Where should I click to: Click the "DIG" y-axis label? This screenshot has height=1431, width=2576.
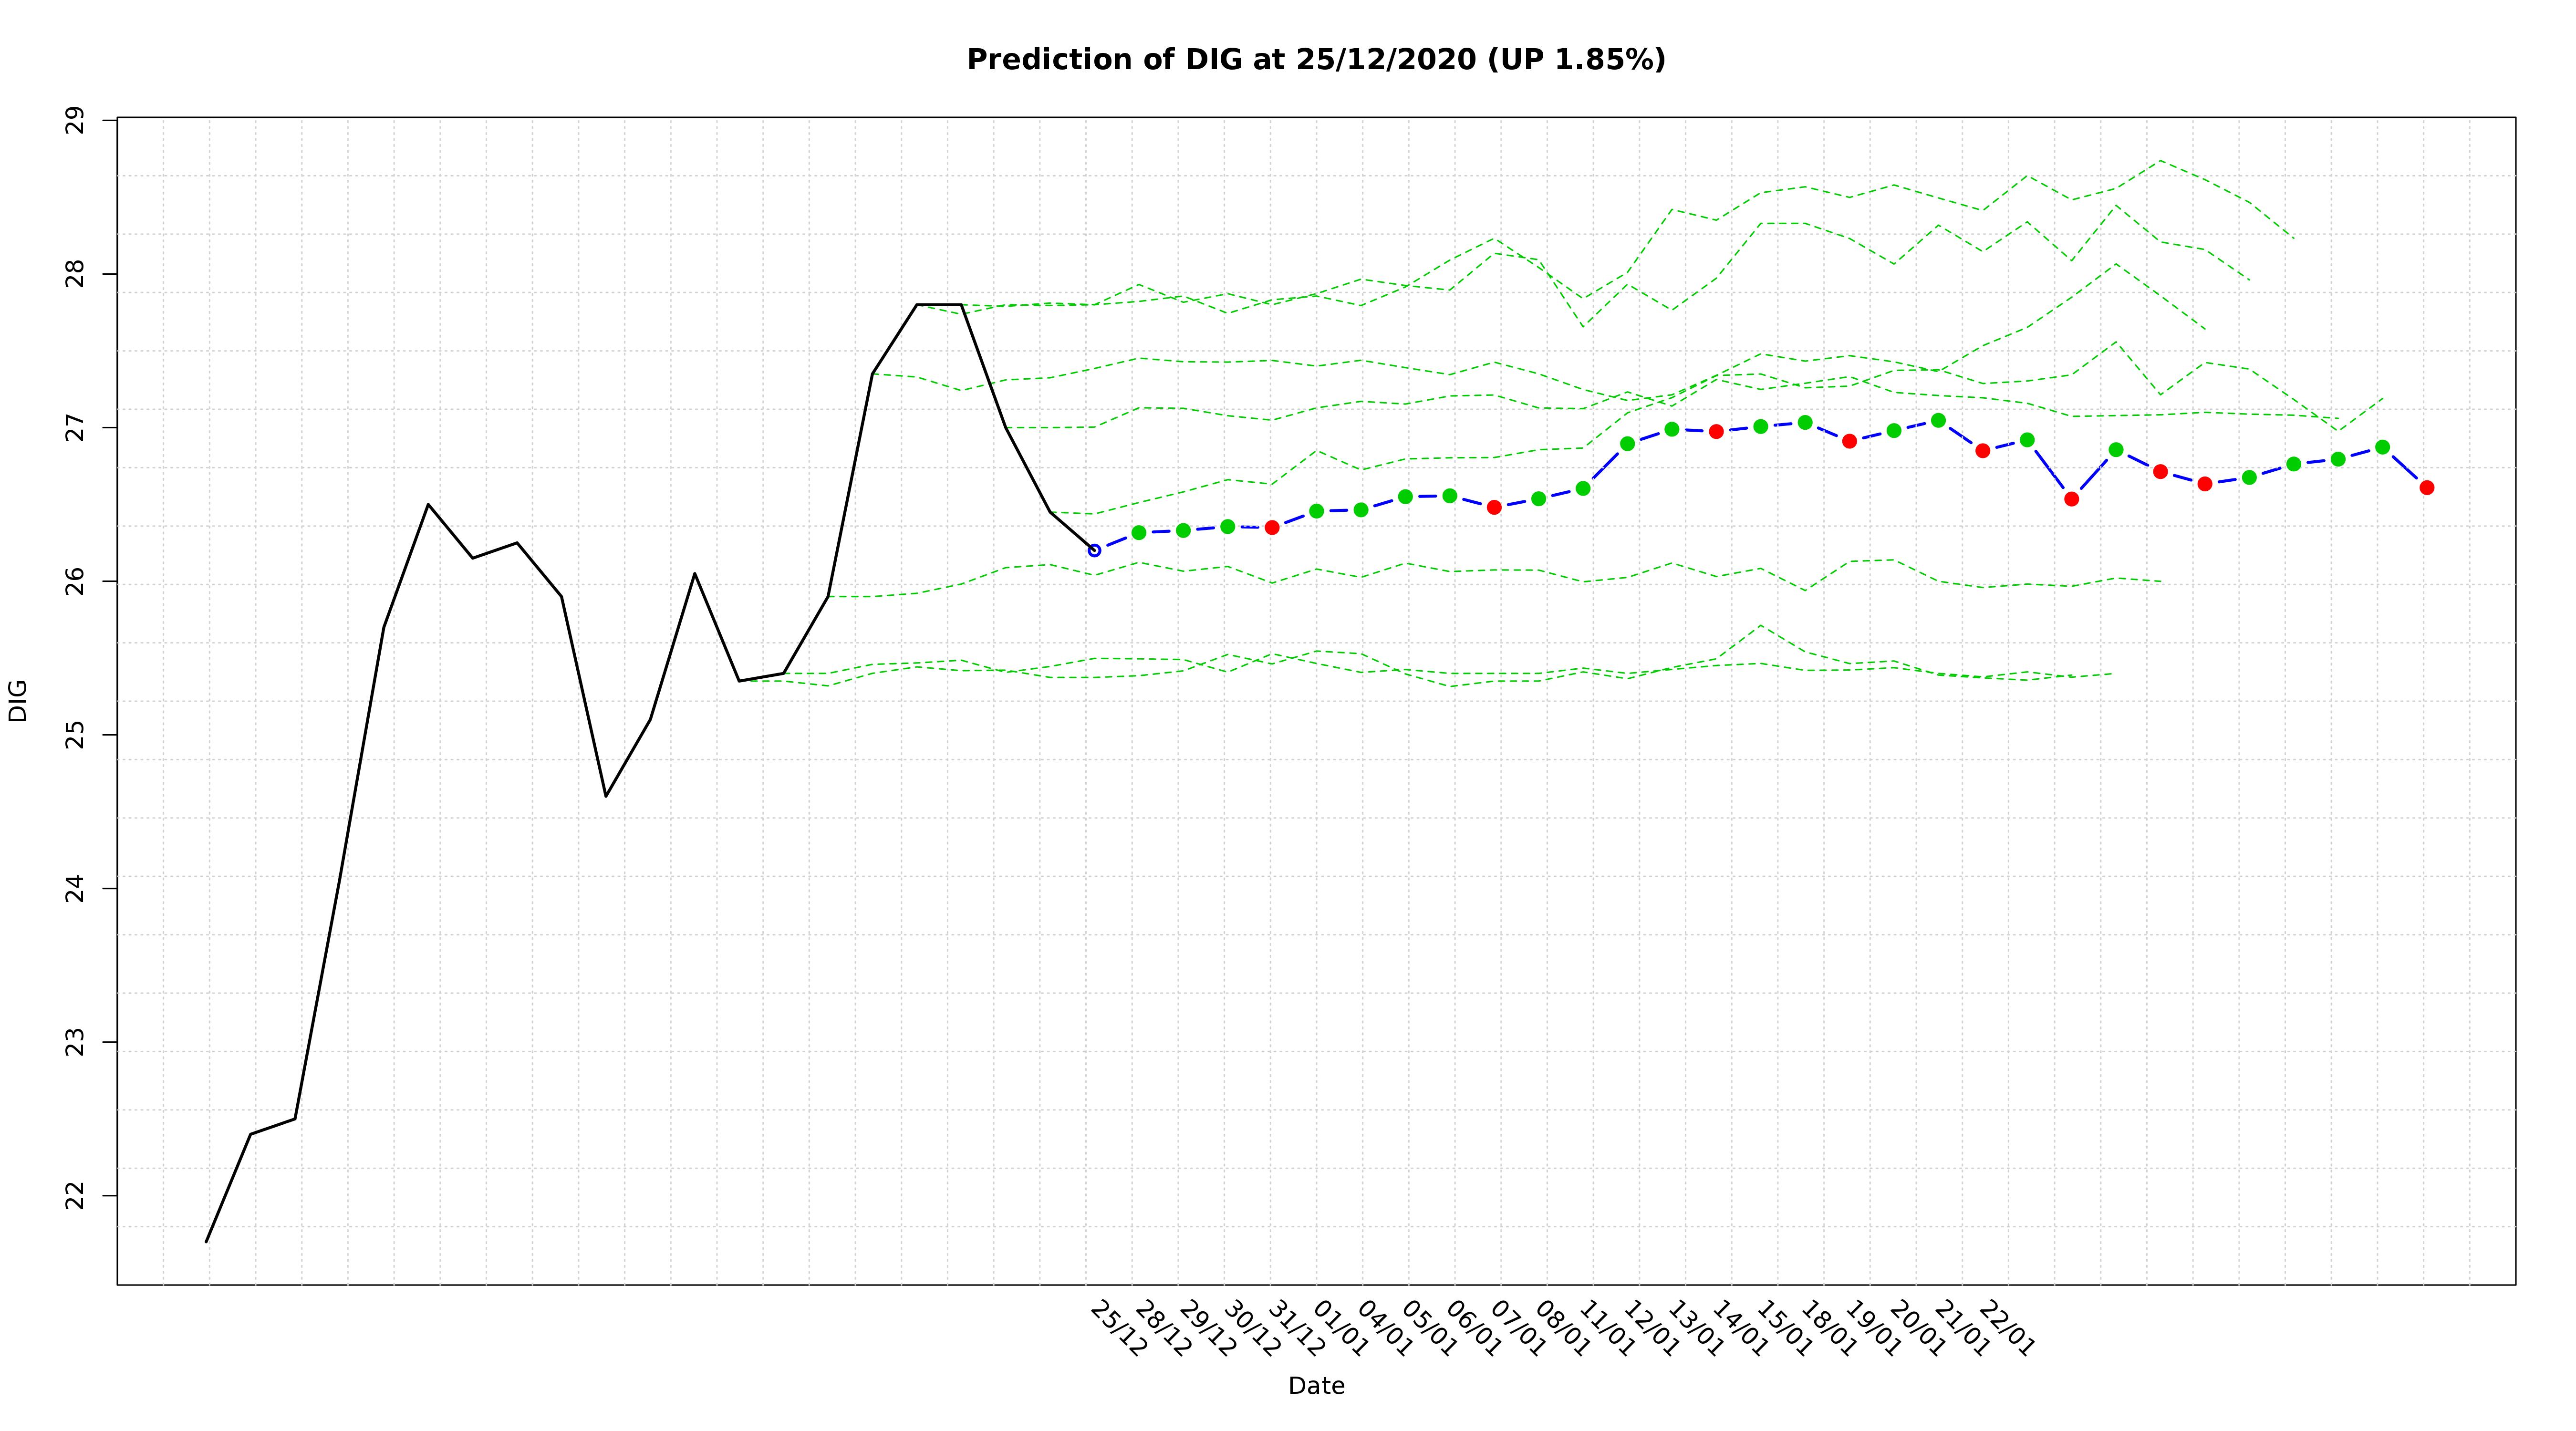click(x=18, y=701)
